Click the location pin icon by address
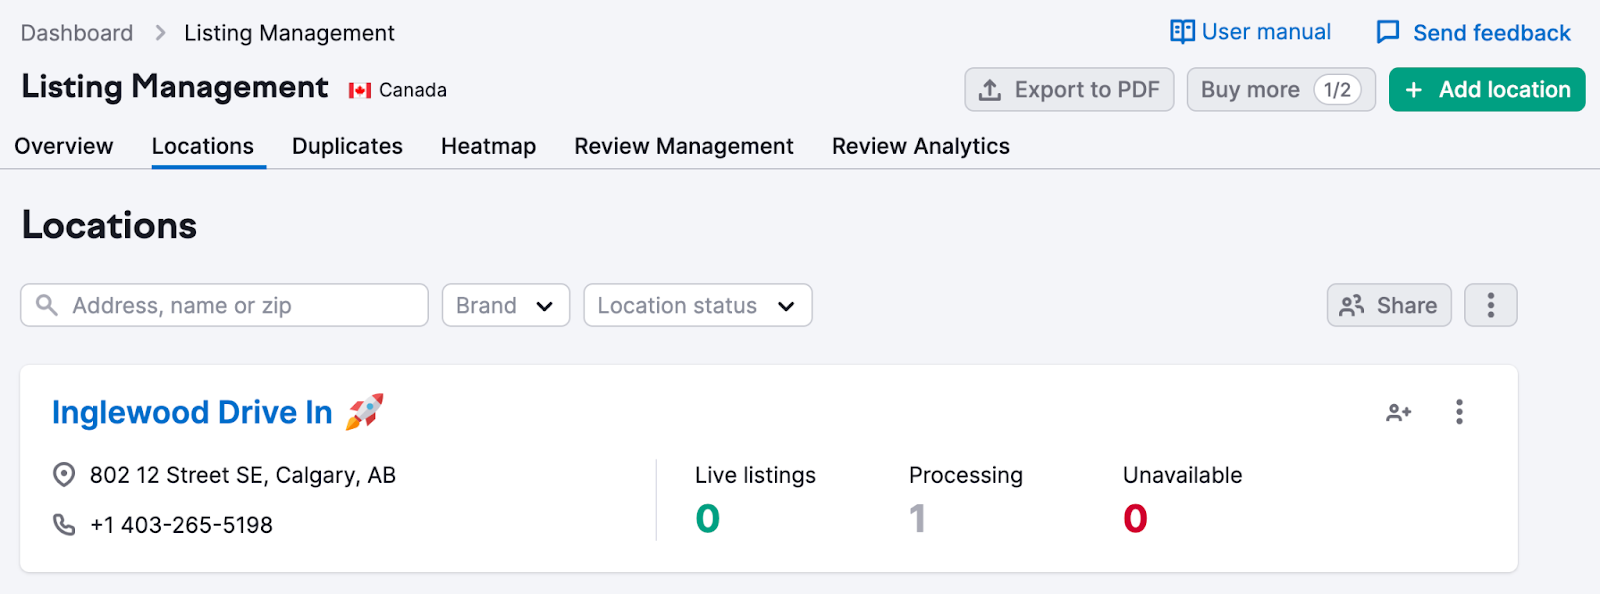Viewport: 1600px width, 594px height. click(64, 475)
